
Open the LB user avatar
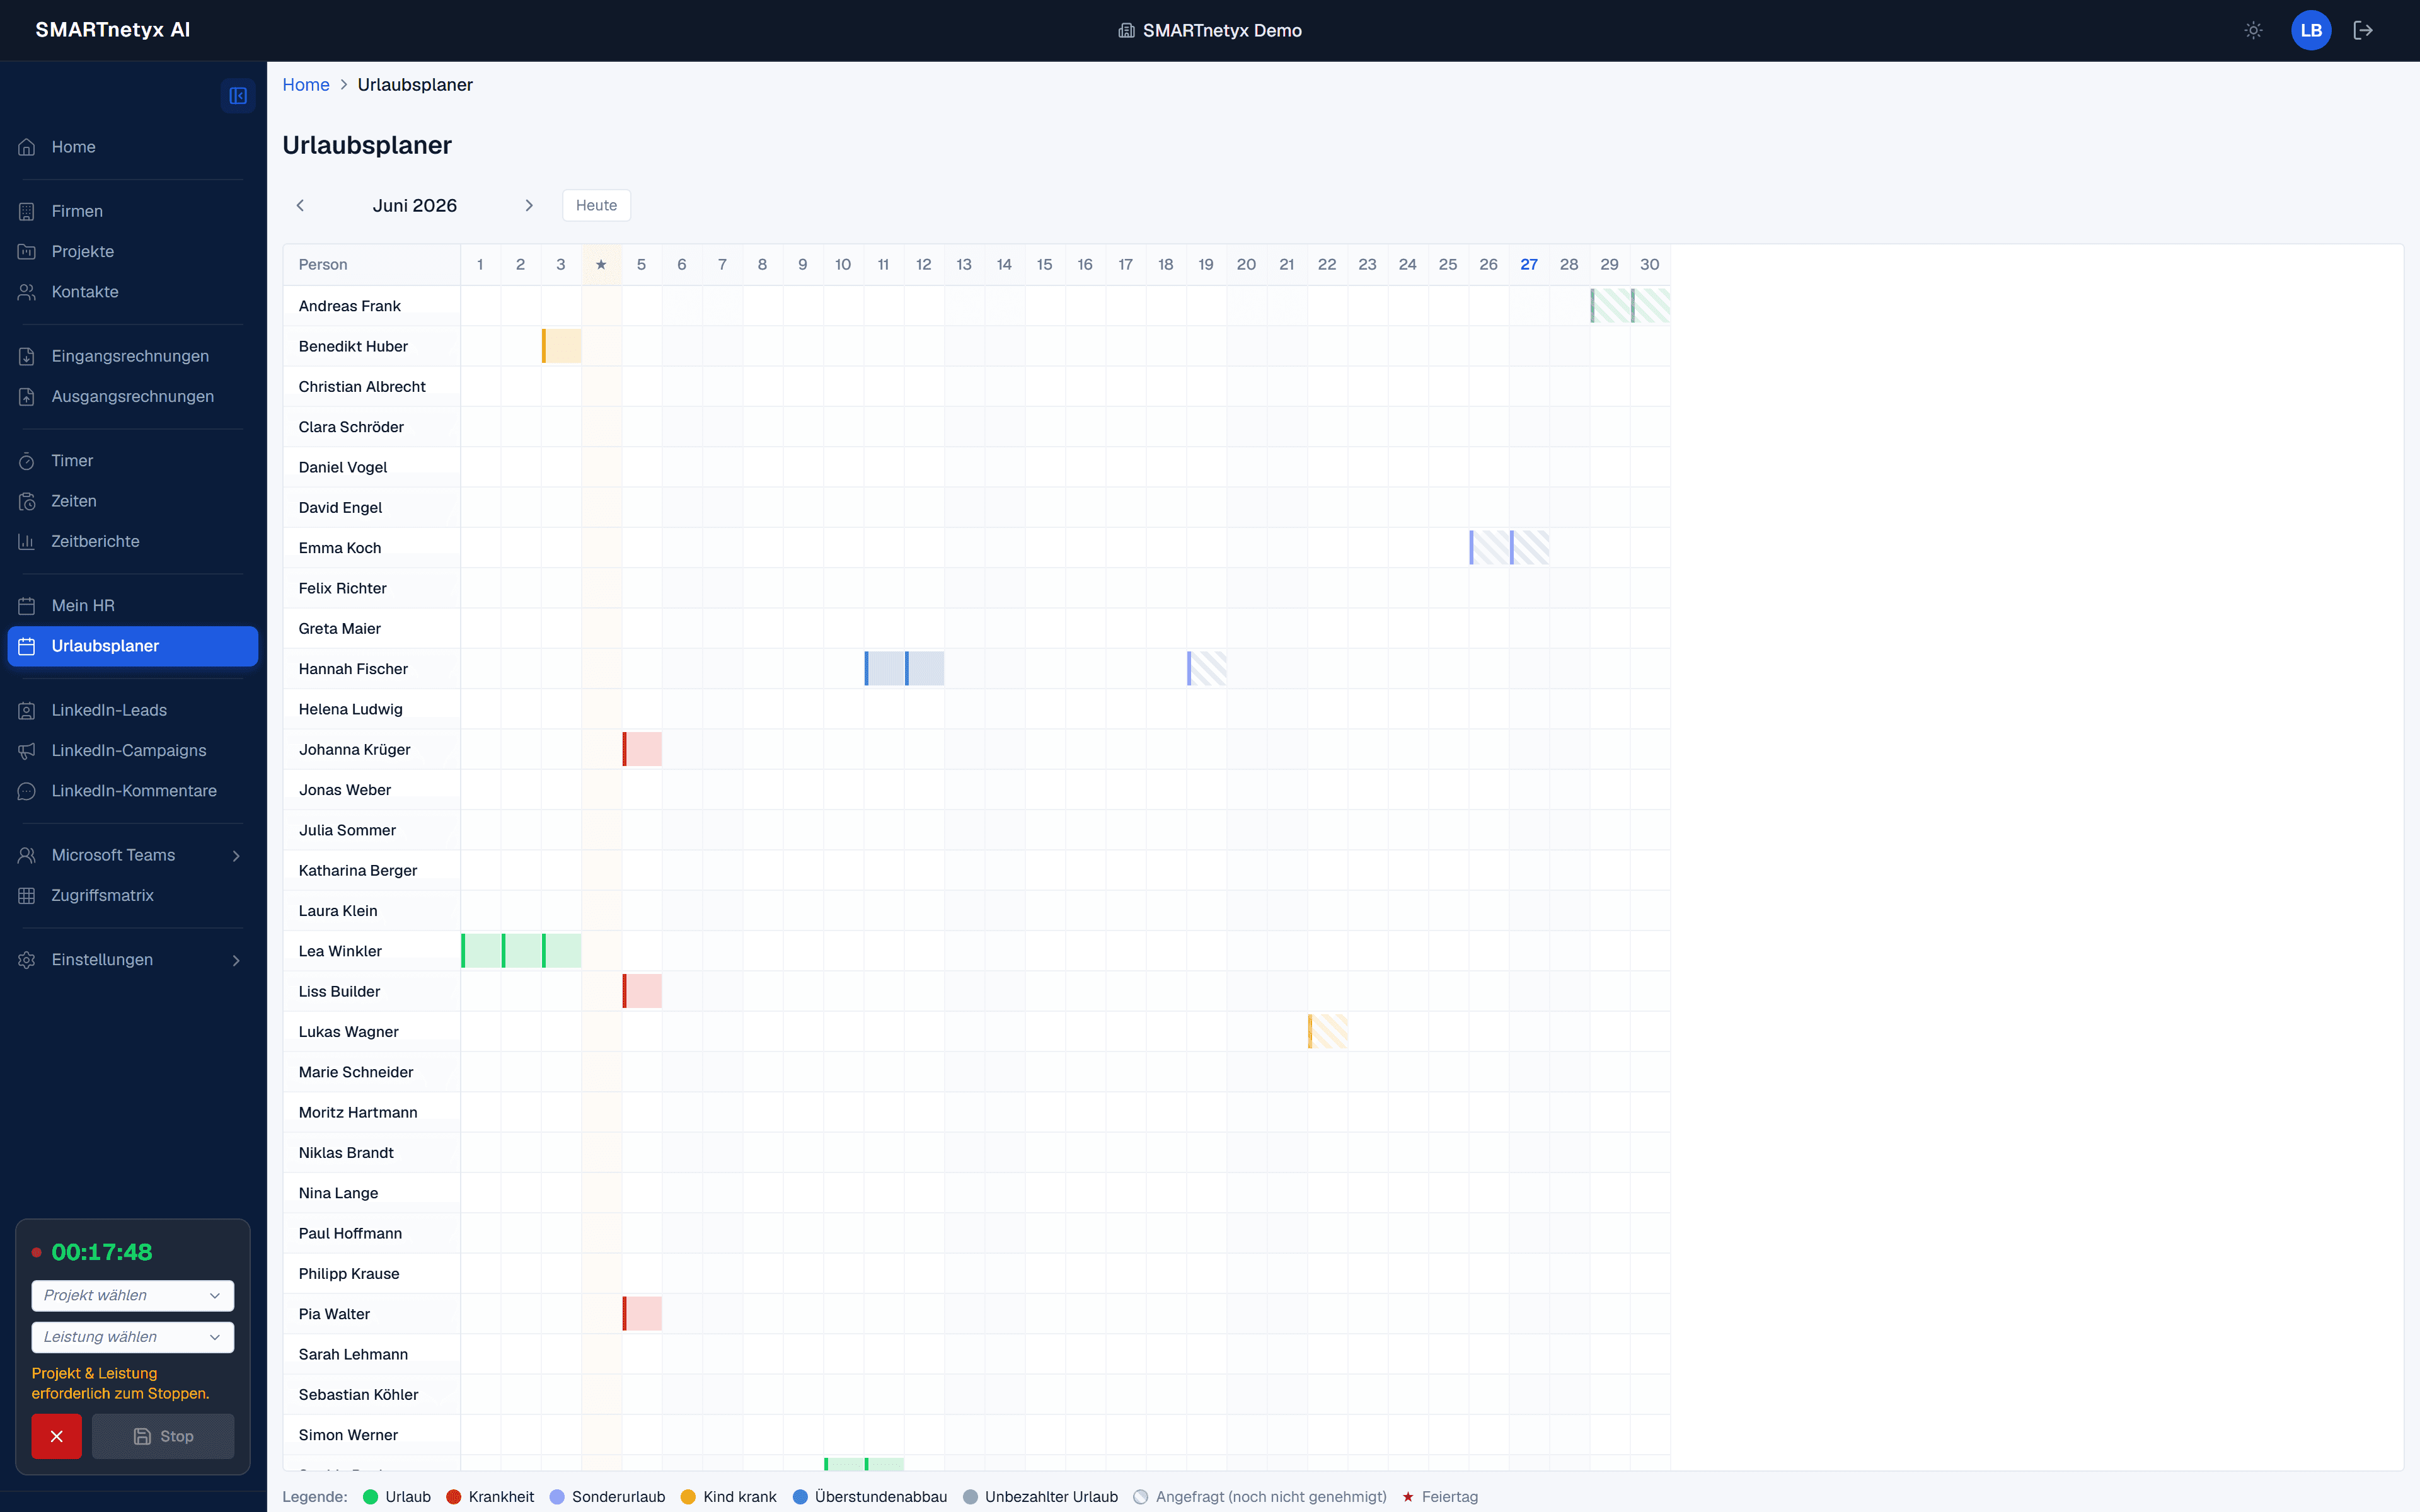(2311, 30)
